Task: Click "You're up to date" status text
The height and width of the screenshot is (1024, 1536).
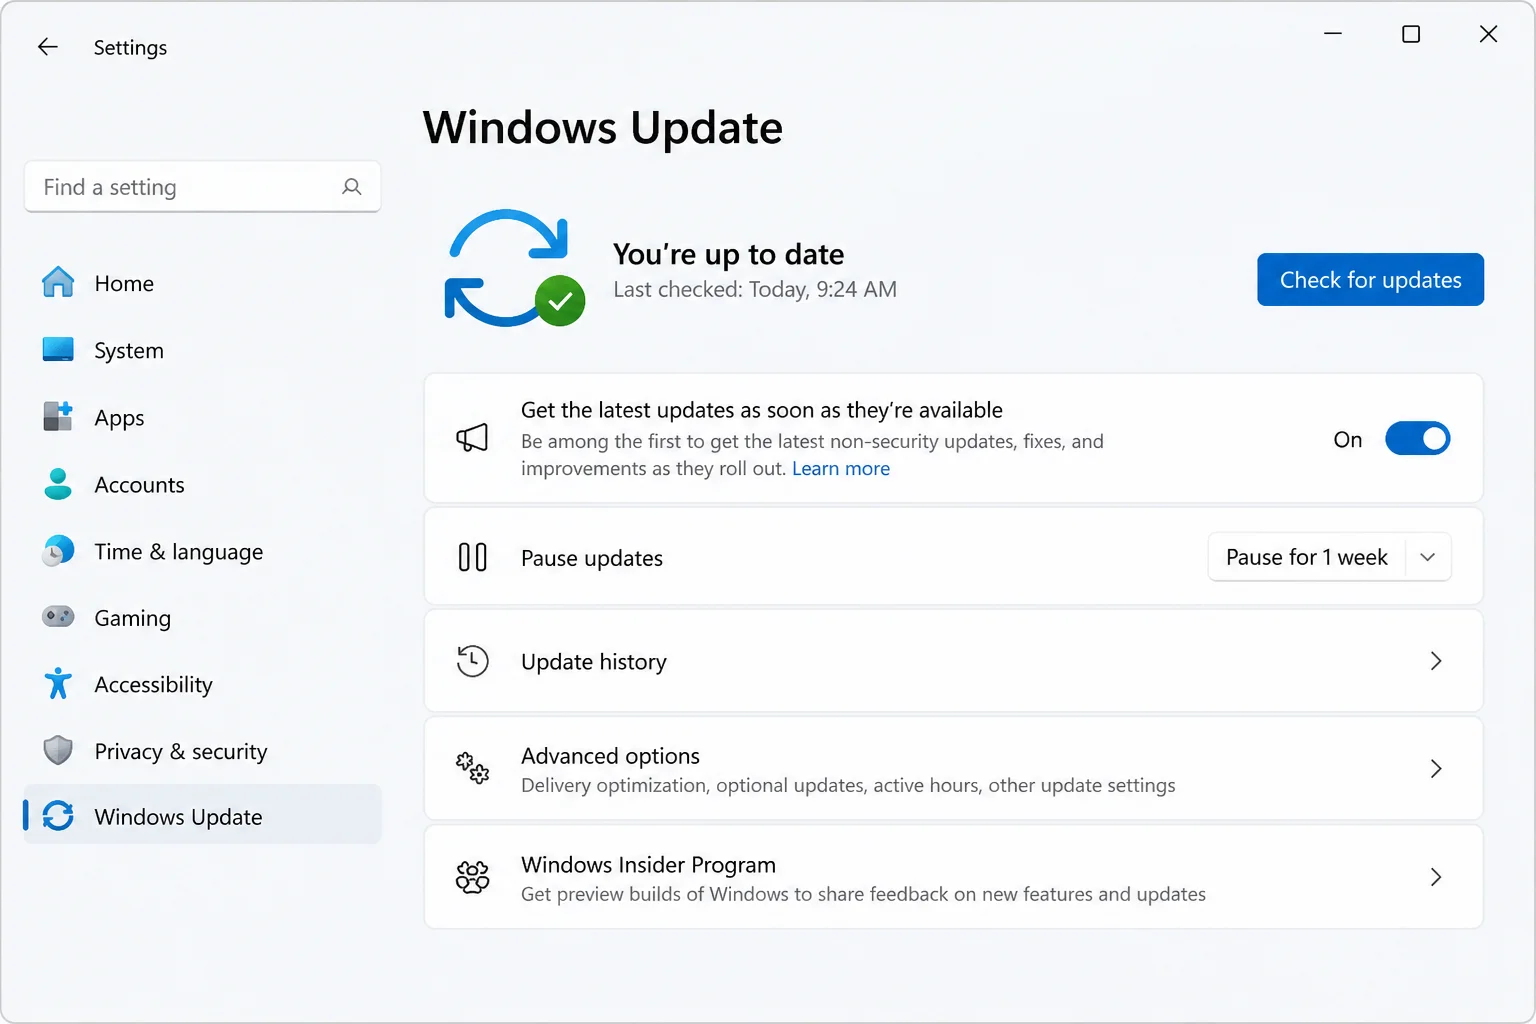Action: (x=728, y=254)
